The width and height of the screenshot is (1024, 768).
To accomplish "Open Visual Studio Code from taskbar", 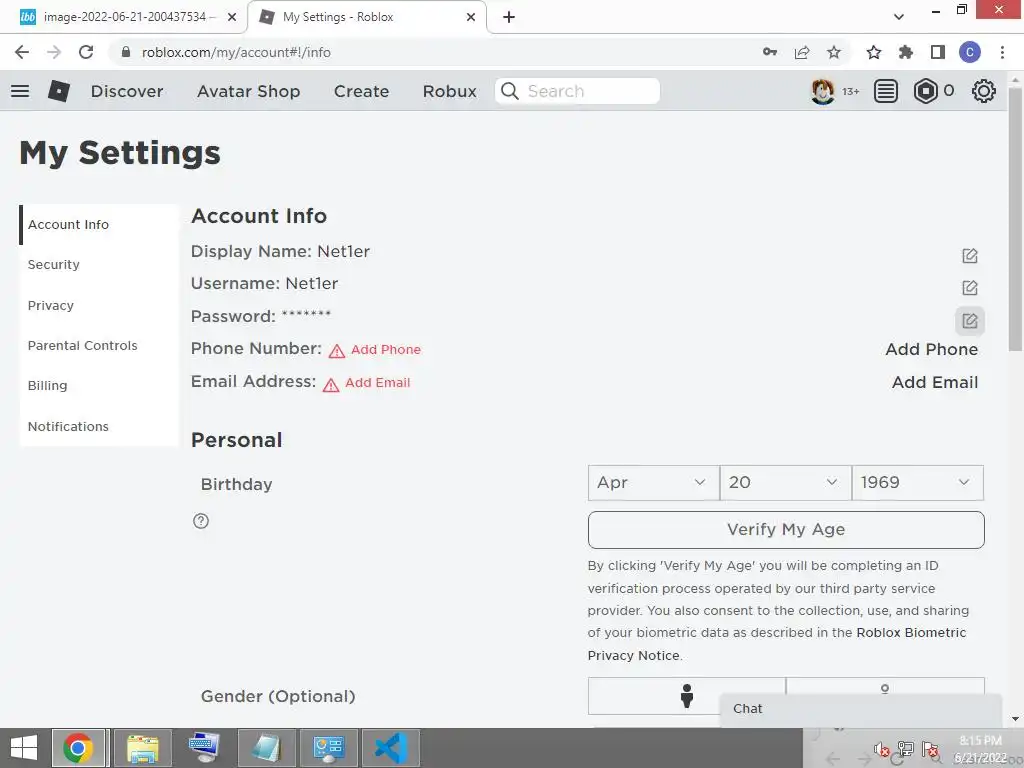I will click(391, 748).
